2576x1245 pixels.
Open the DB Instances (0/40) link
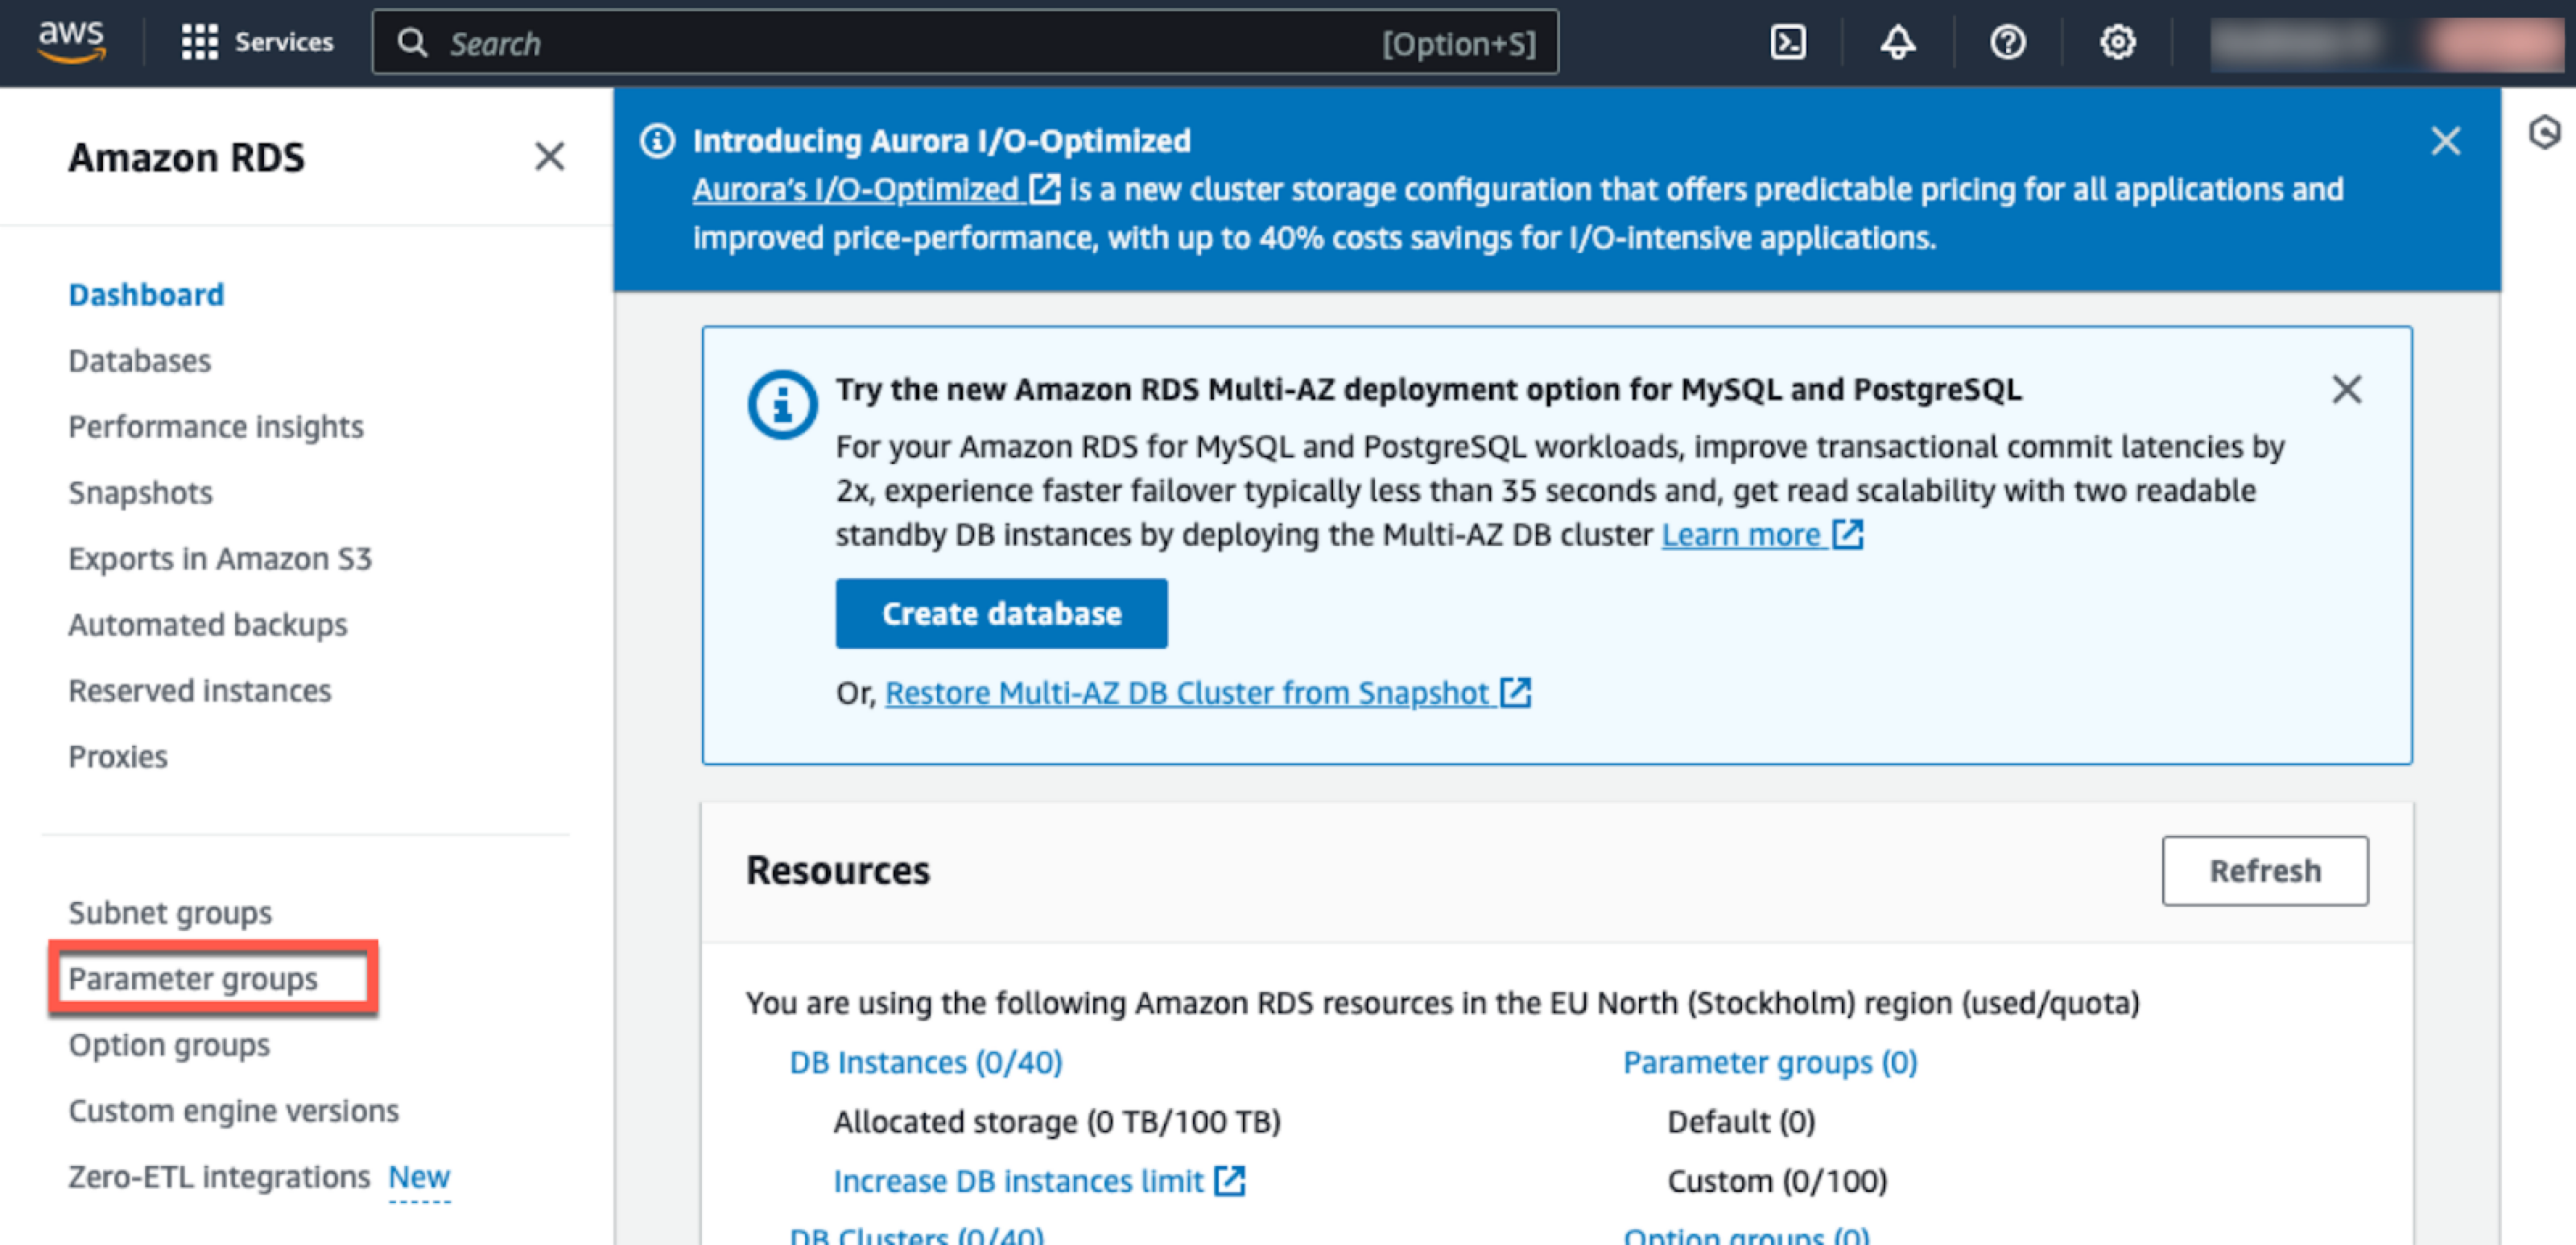(x=926, y=1062)
